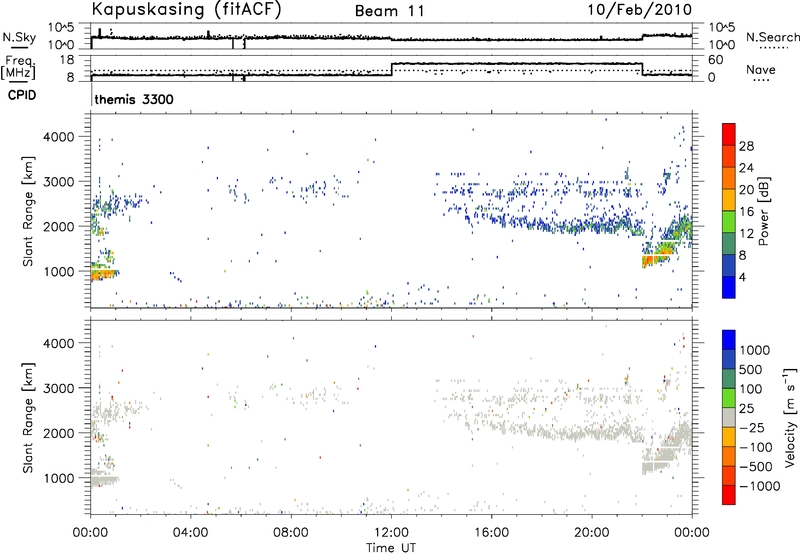Click the "3000" tick of the velocity panel
Screen dimensions: 800x554
click(58, 388)
